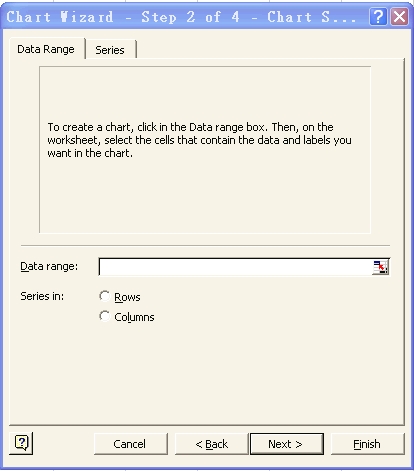Advance with the Next button

coord(287,444)
